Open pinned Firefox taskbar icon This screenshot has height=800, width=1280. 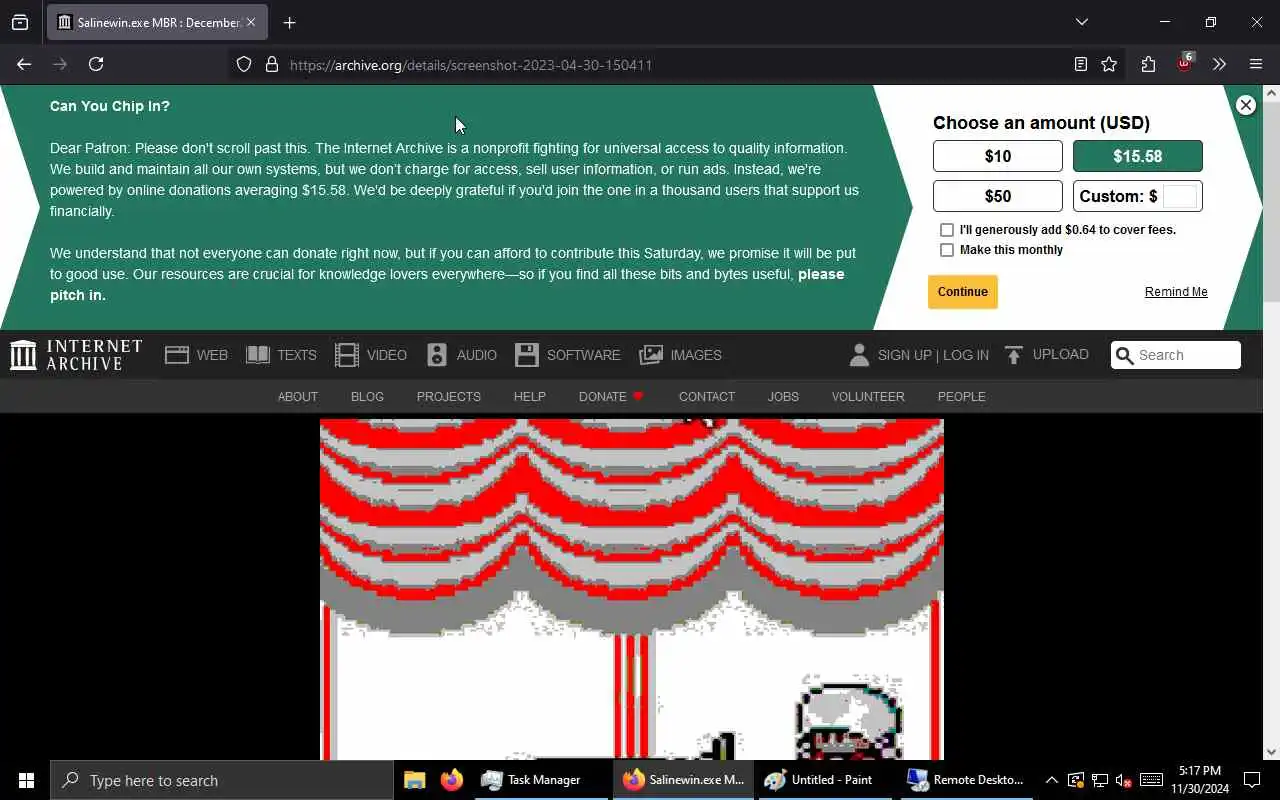pyautogui.click(x=452, y=780)
